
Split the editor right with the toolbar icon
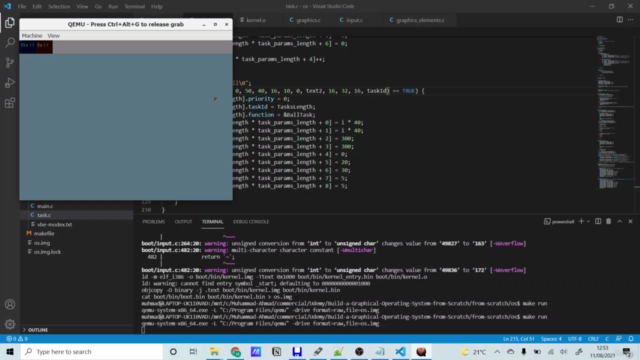coord(620,20)
